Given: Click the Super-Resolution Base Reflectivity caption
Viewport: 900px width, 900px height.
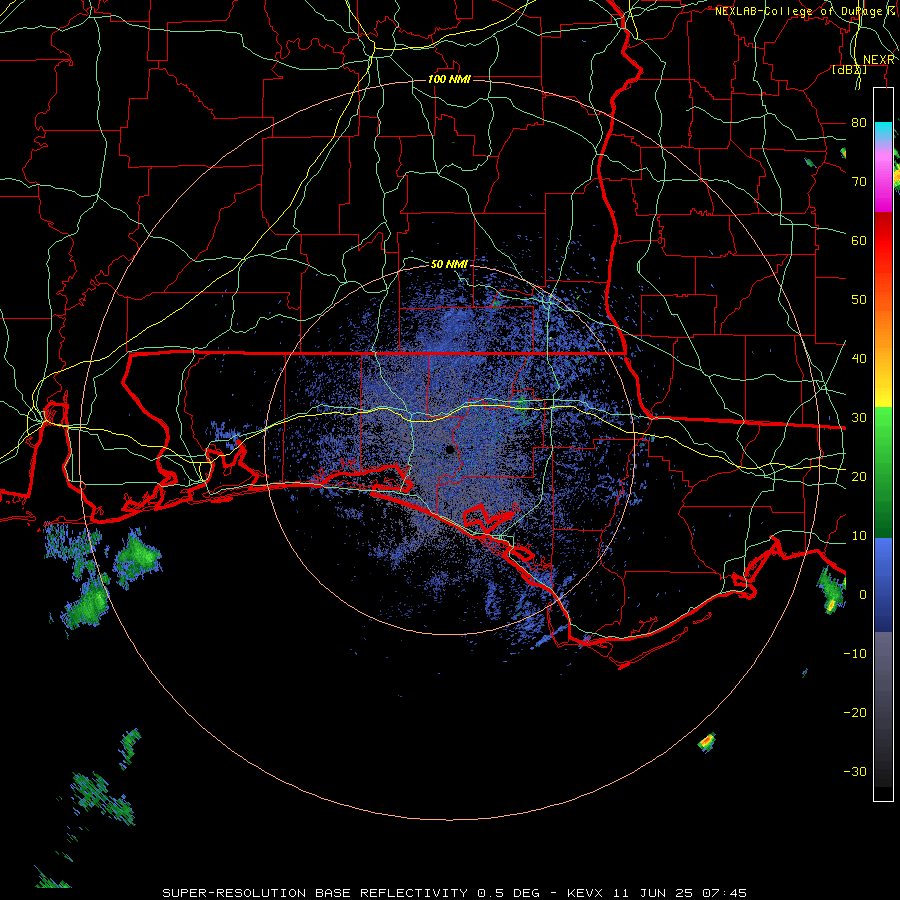Looking at the screenshot, I should (x=315, y=893).
